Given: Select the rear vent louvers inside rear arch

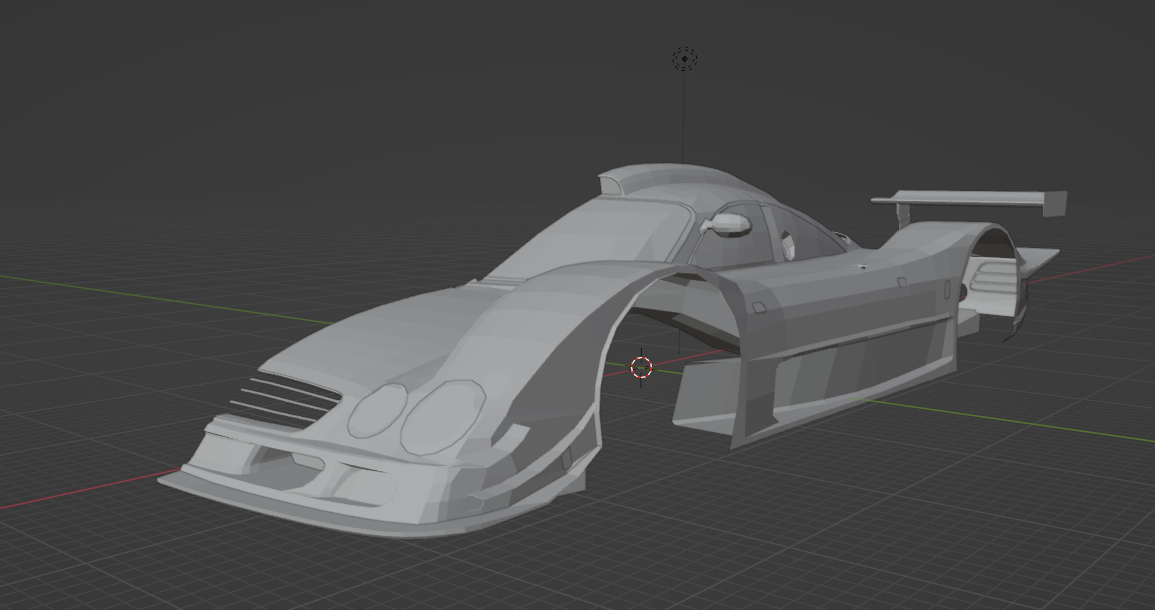Looking at the screenshot, I should click(992, 277).
